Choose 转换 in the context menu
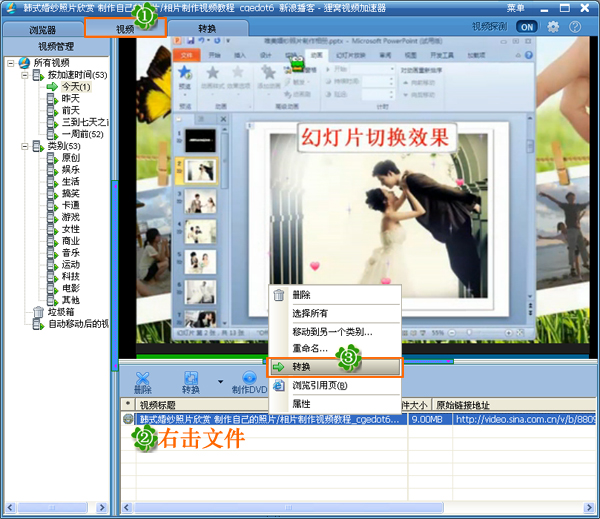600x519 pixels. (x=335, y=367)
